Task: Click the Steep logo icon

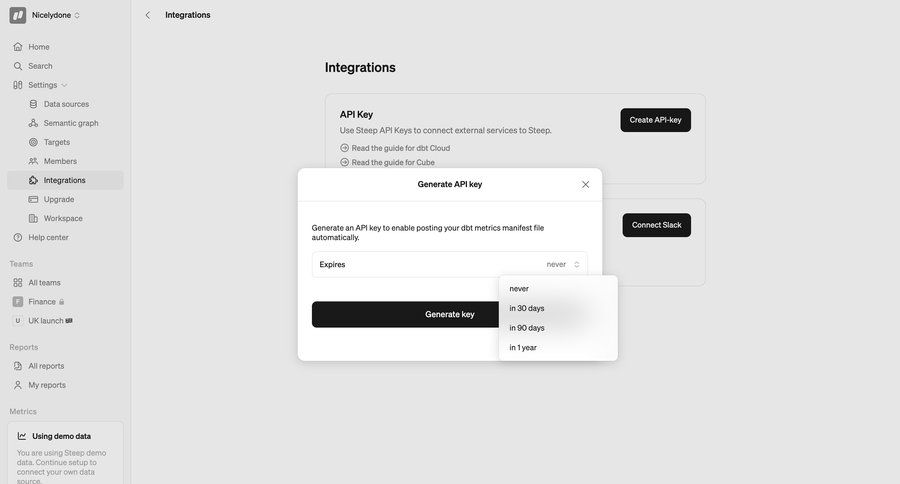Action: [18, 15]
